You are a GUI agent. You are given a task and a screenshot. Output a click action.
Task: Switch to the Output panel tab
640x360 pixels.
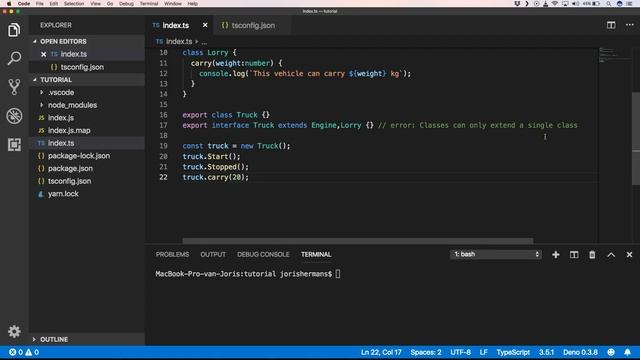click(213, 255)
